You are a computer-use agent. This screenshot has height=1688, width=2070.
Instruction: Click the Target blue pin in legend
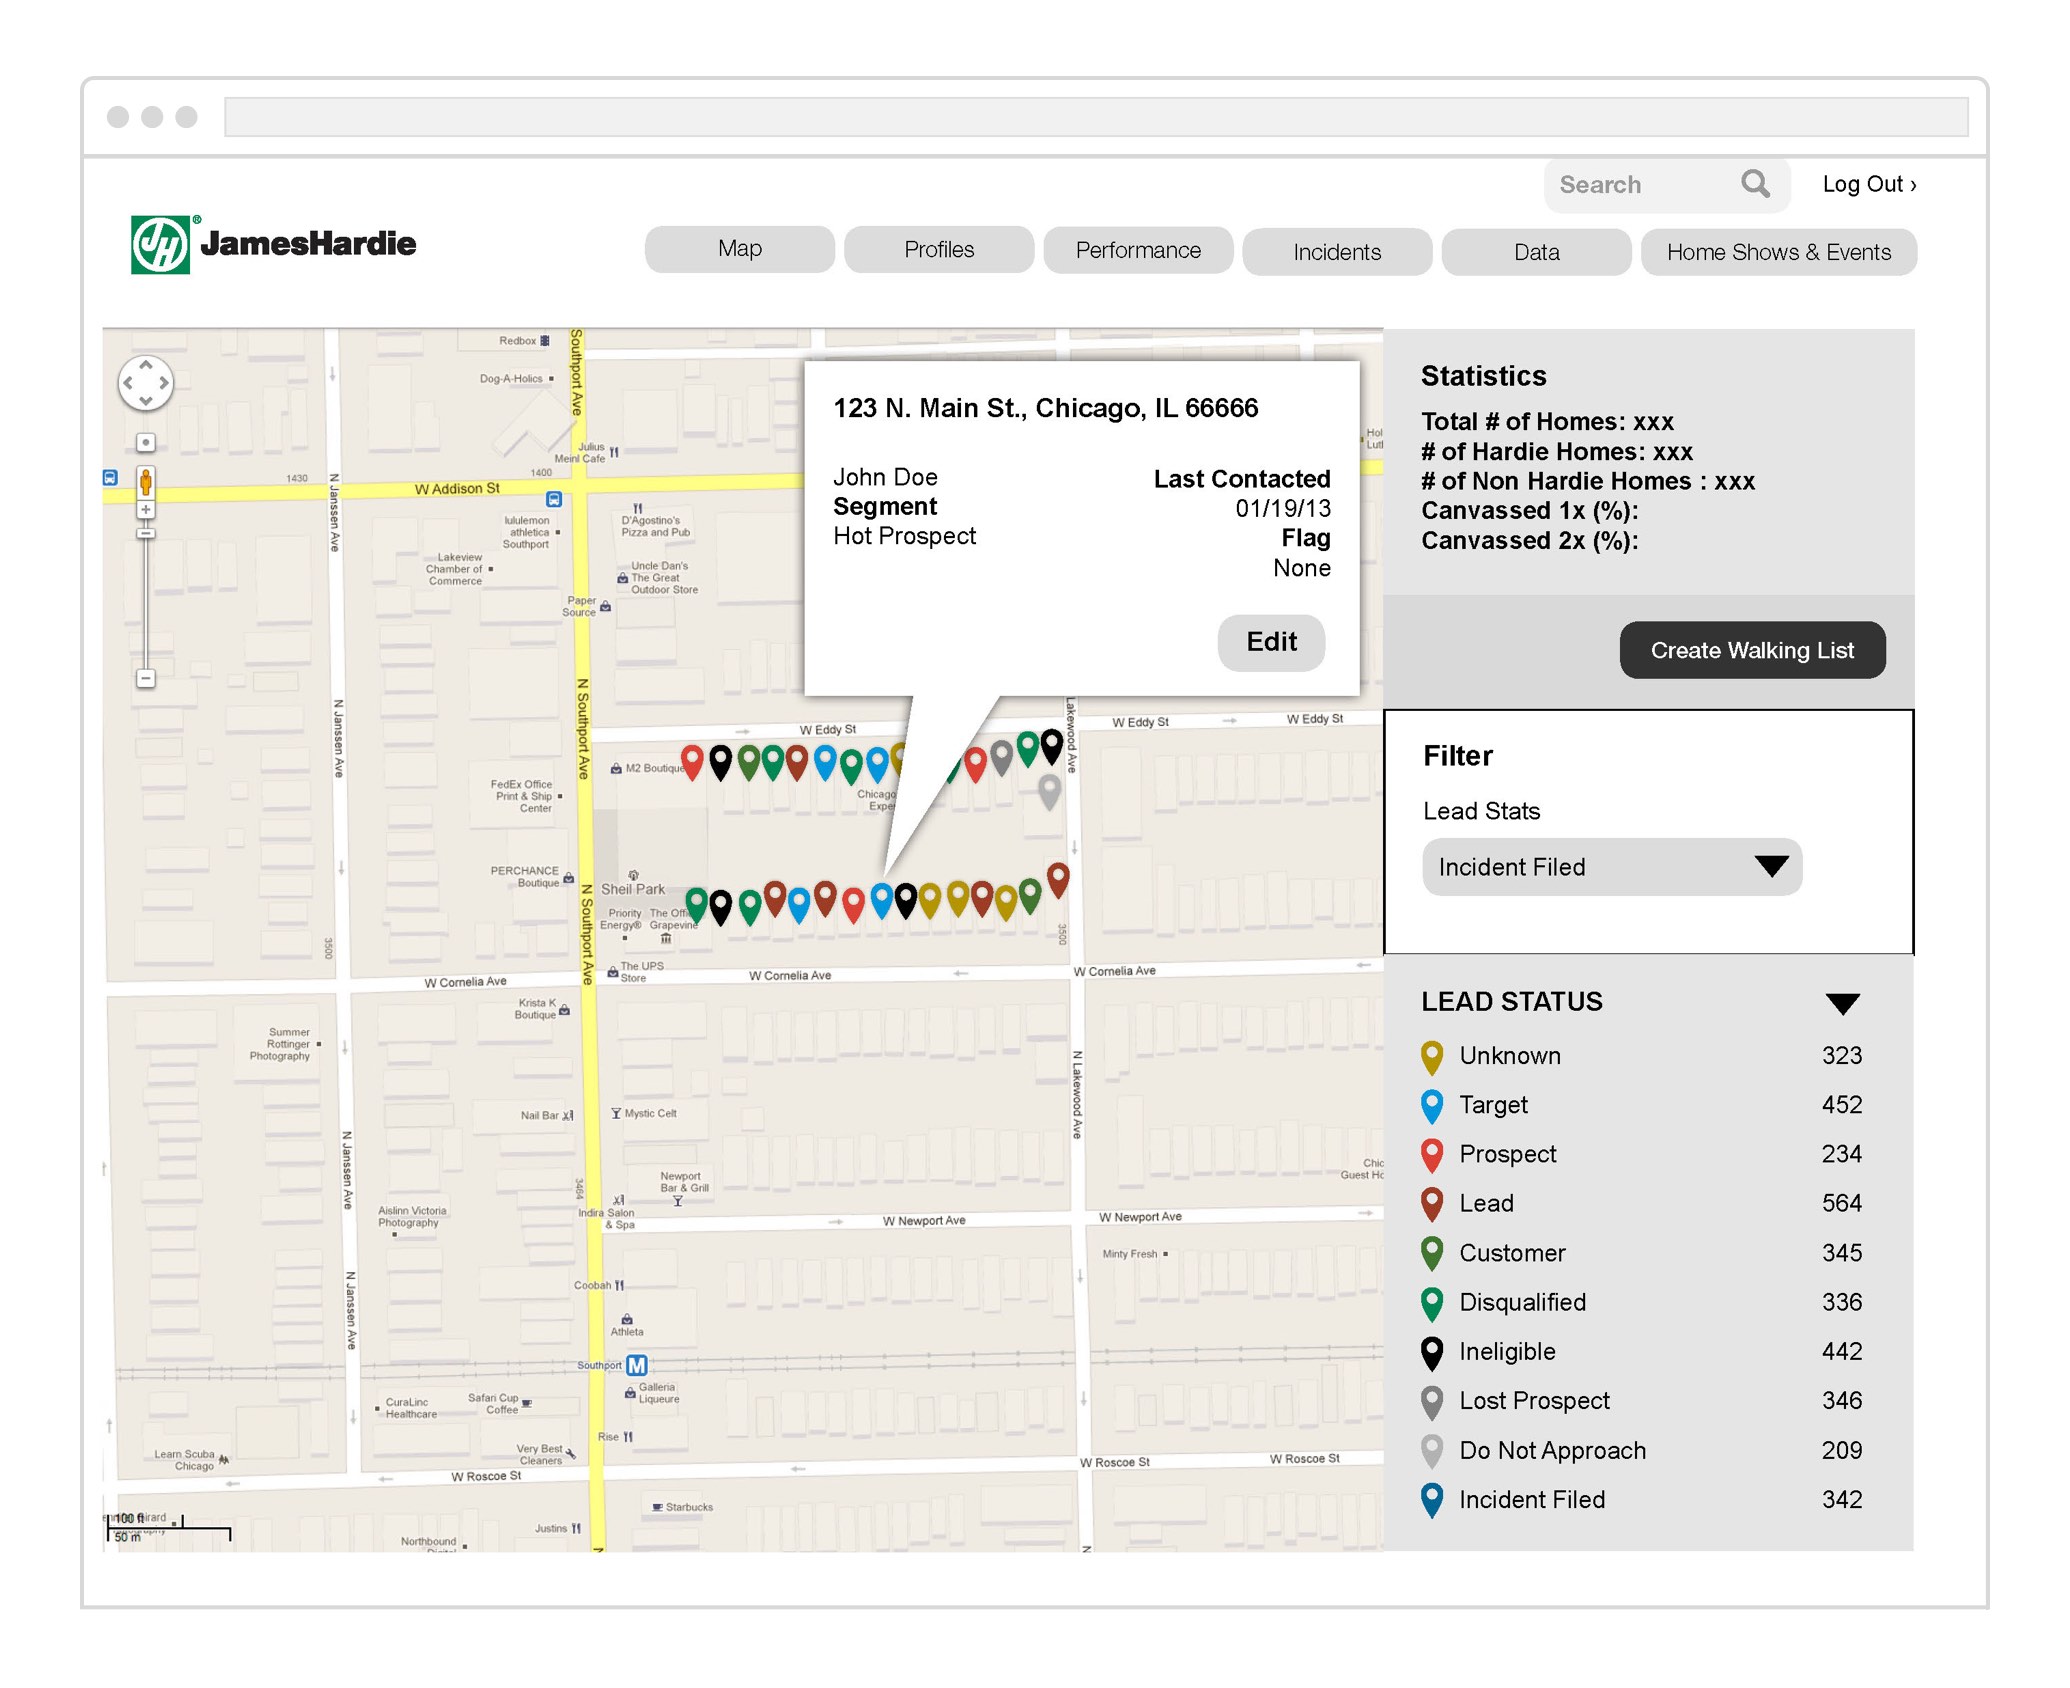coord(1432,1106)
